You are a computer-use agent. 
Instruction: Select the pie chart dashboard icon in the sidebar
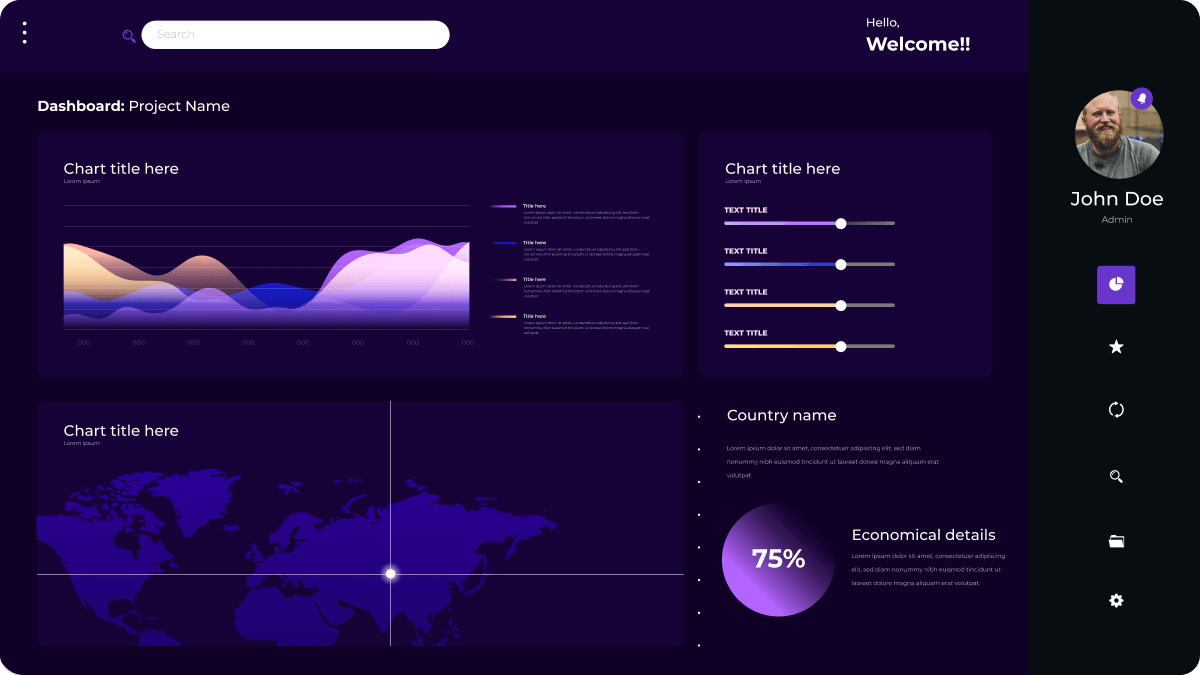tap(1116, 285)
